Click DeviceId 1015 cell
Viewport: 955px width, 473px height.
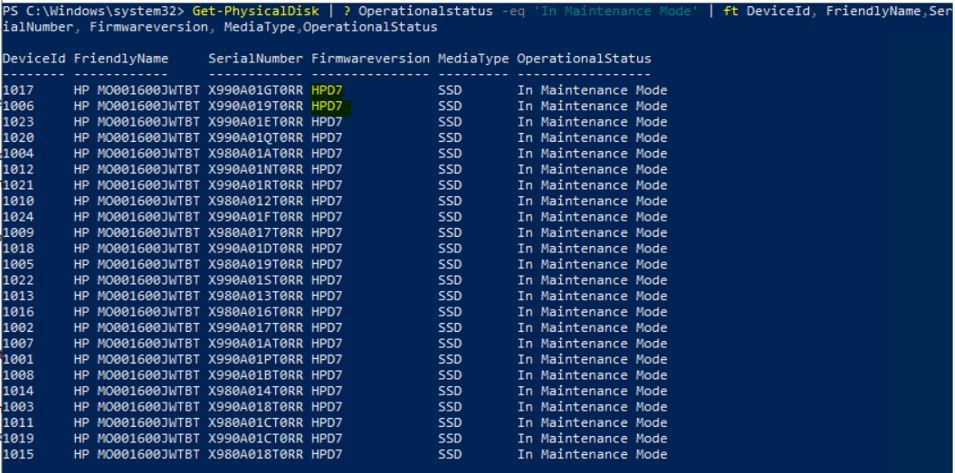[18, 454]
